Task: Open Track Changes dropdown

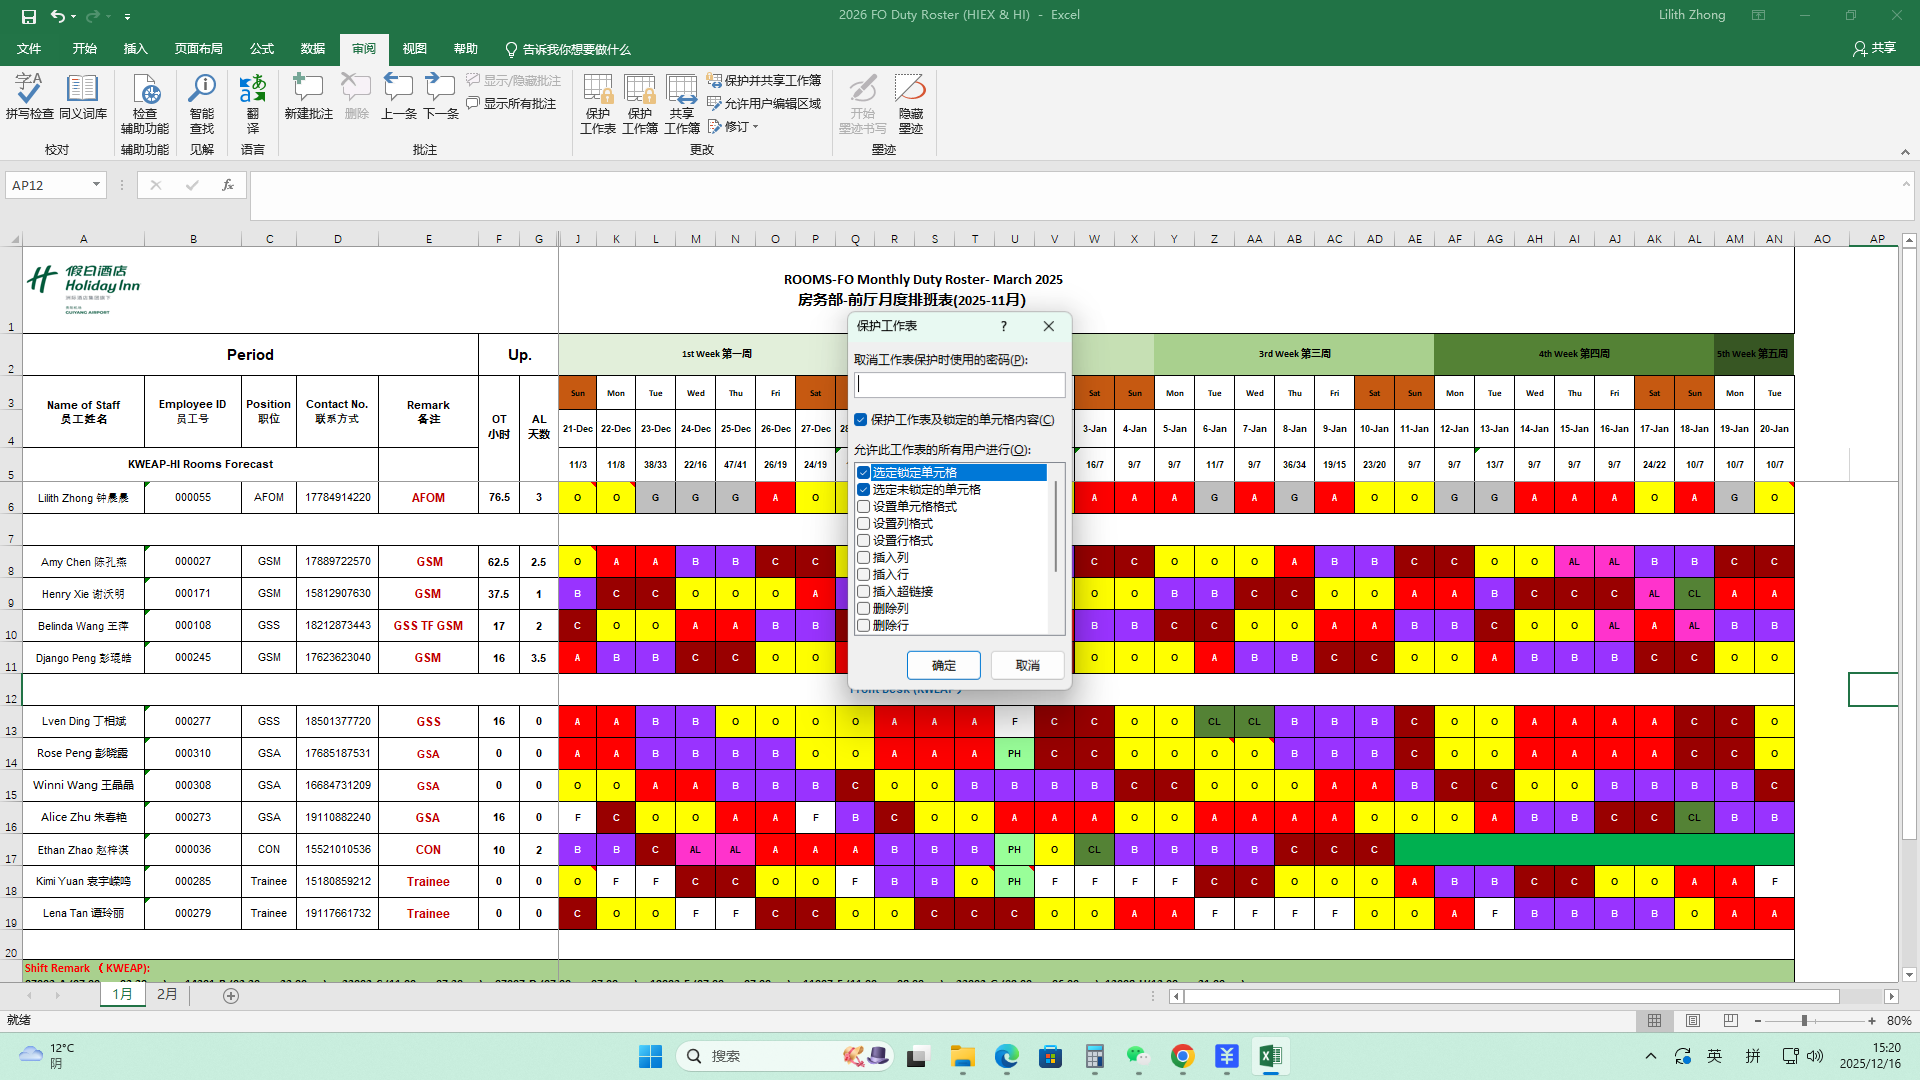Action: (735, 127)
